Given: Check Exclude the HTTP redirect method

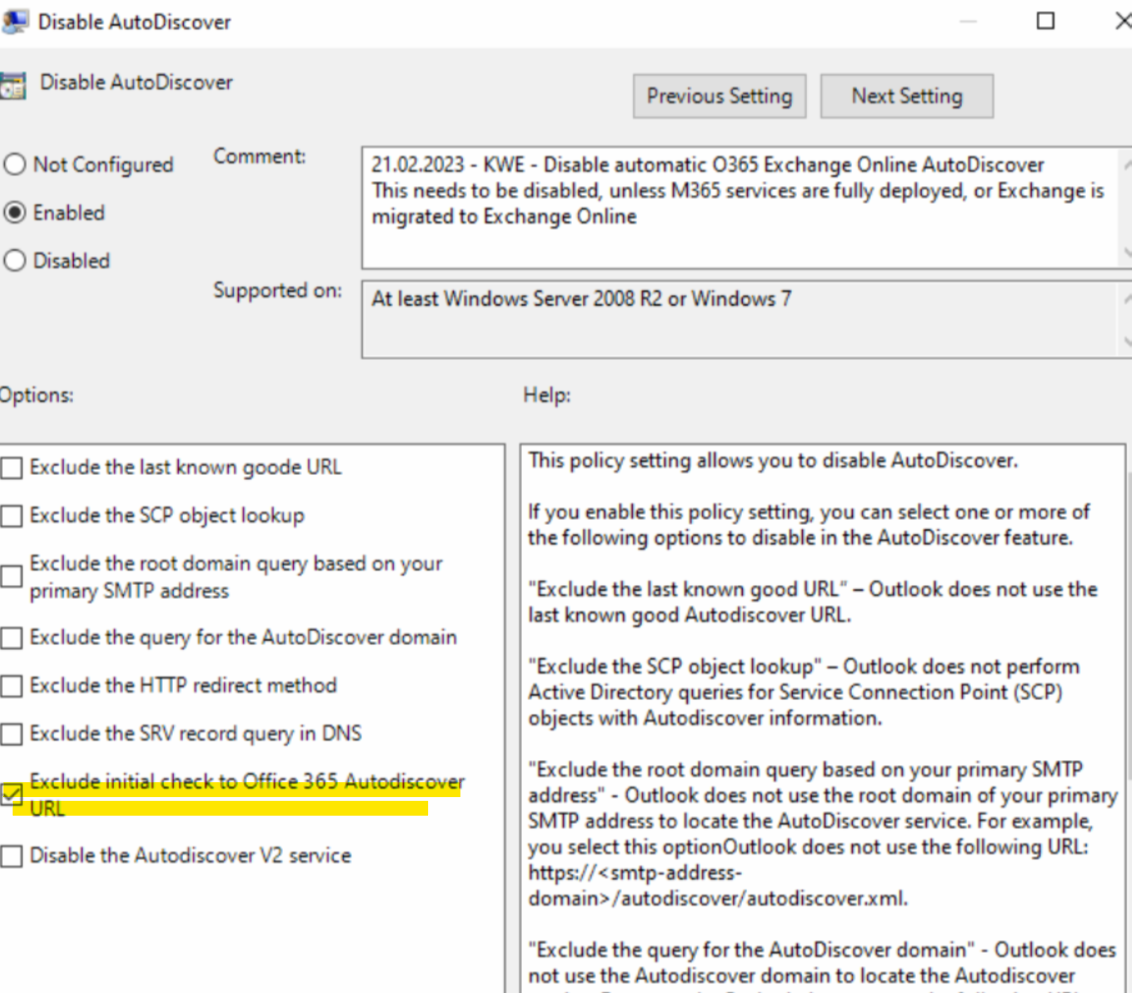Looking at the screenshot, I should (12, 686).
